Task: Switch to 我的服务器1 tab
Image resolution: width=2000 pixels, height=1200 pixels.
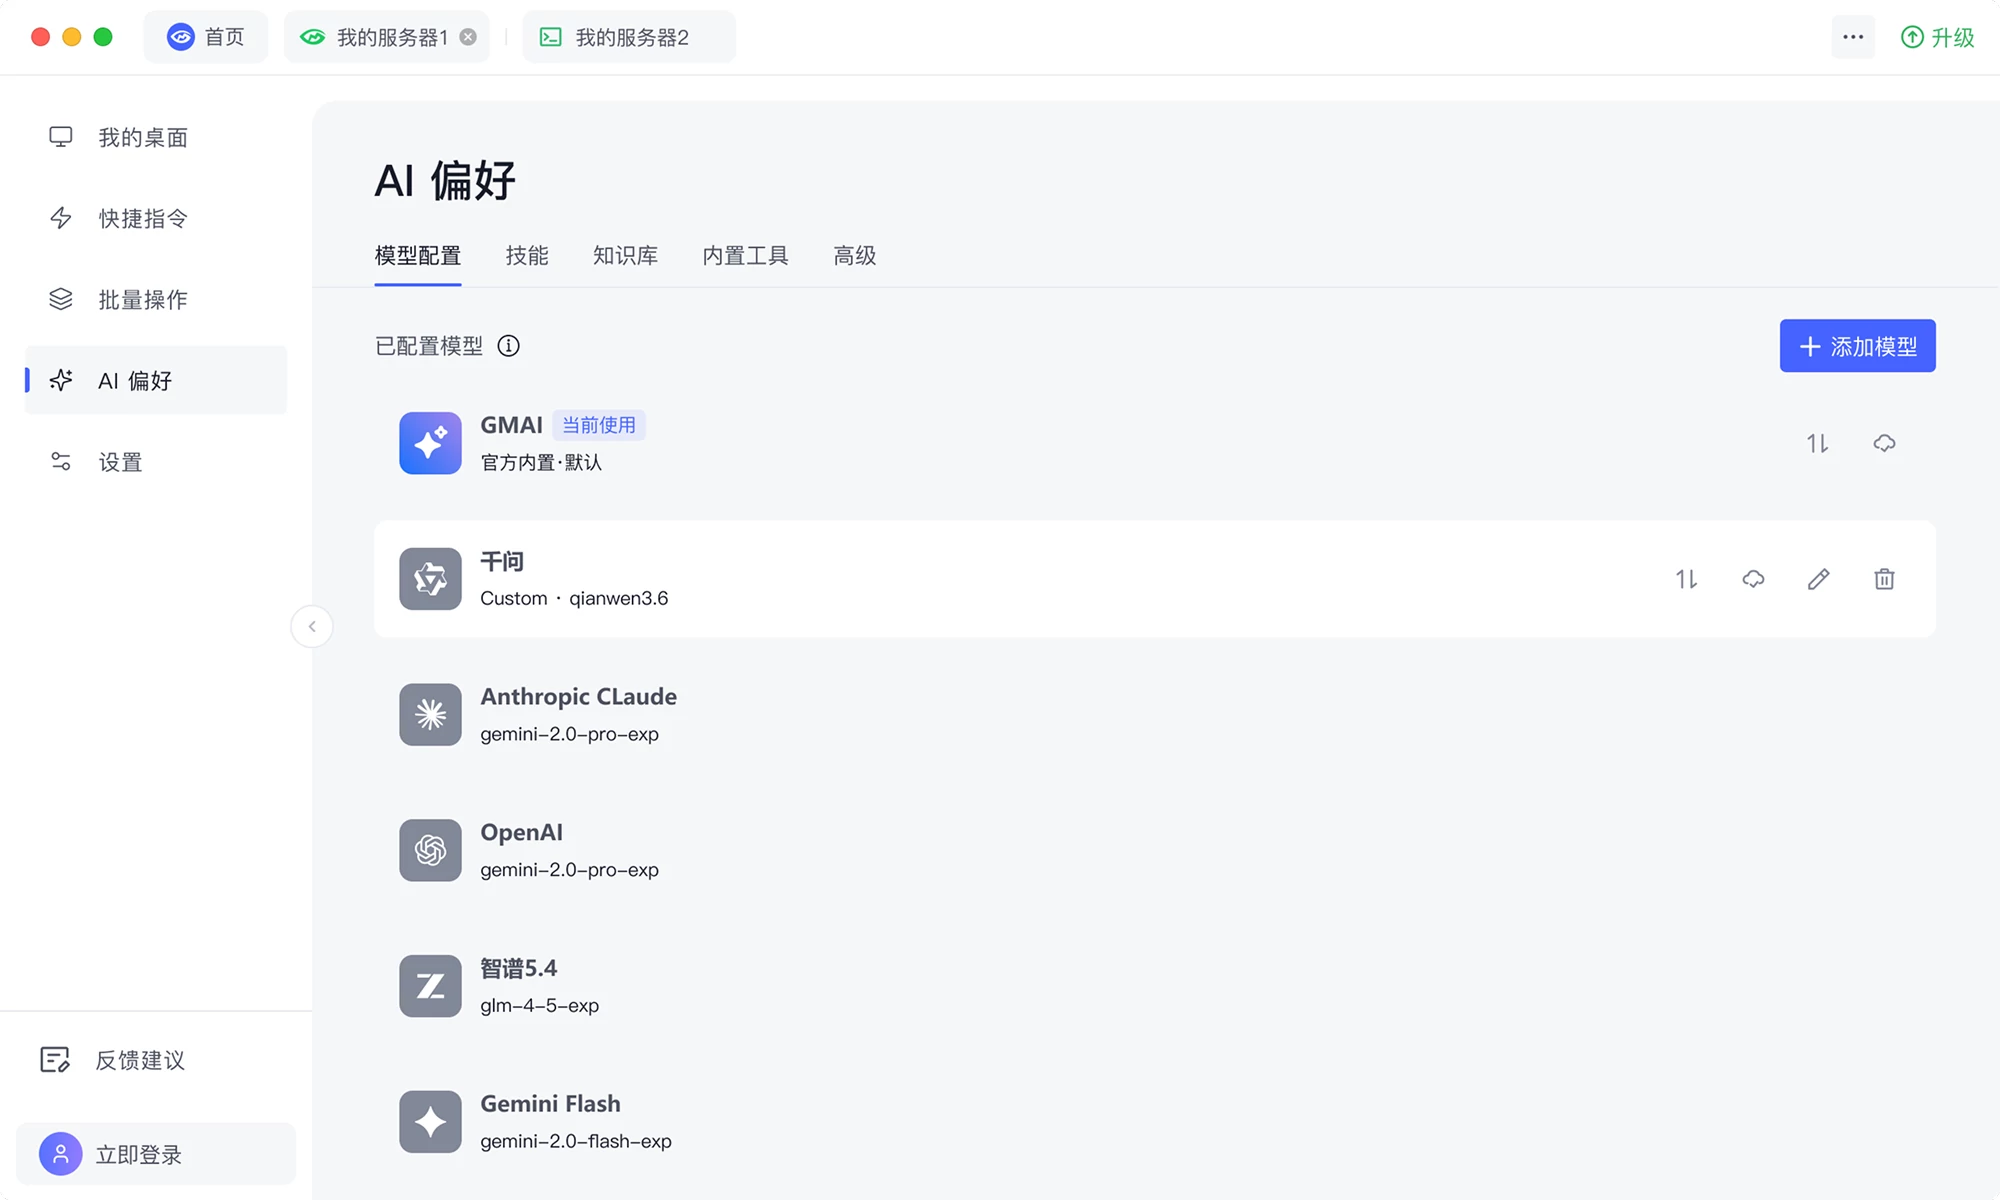Action: tap(386, 37)
